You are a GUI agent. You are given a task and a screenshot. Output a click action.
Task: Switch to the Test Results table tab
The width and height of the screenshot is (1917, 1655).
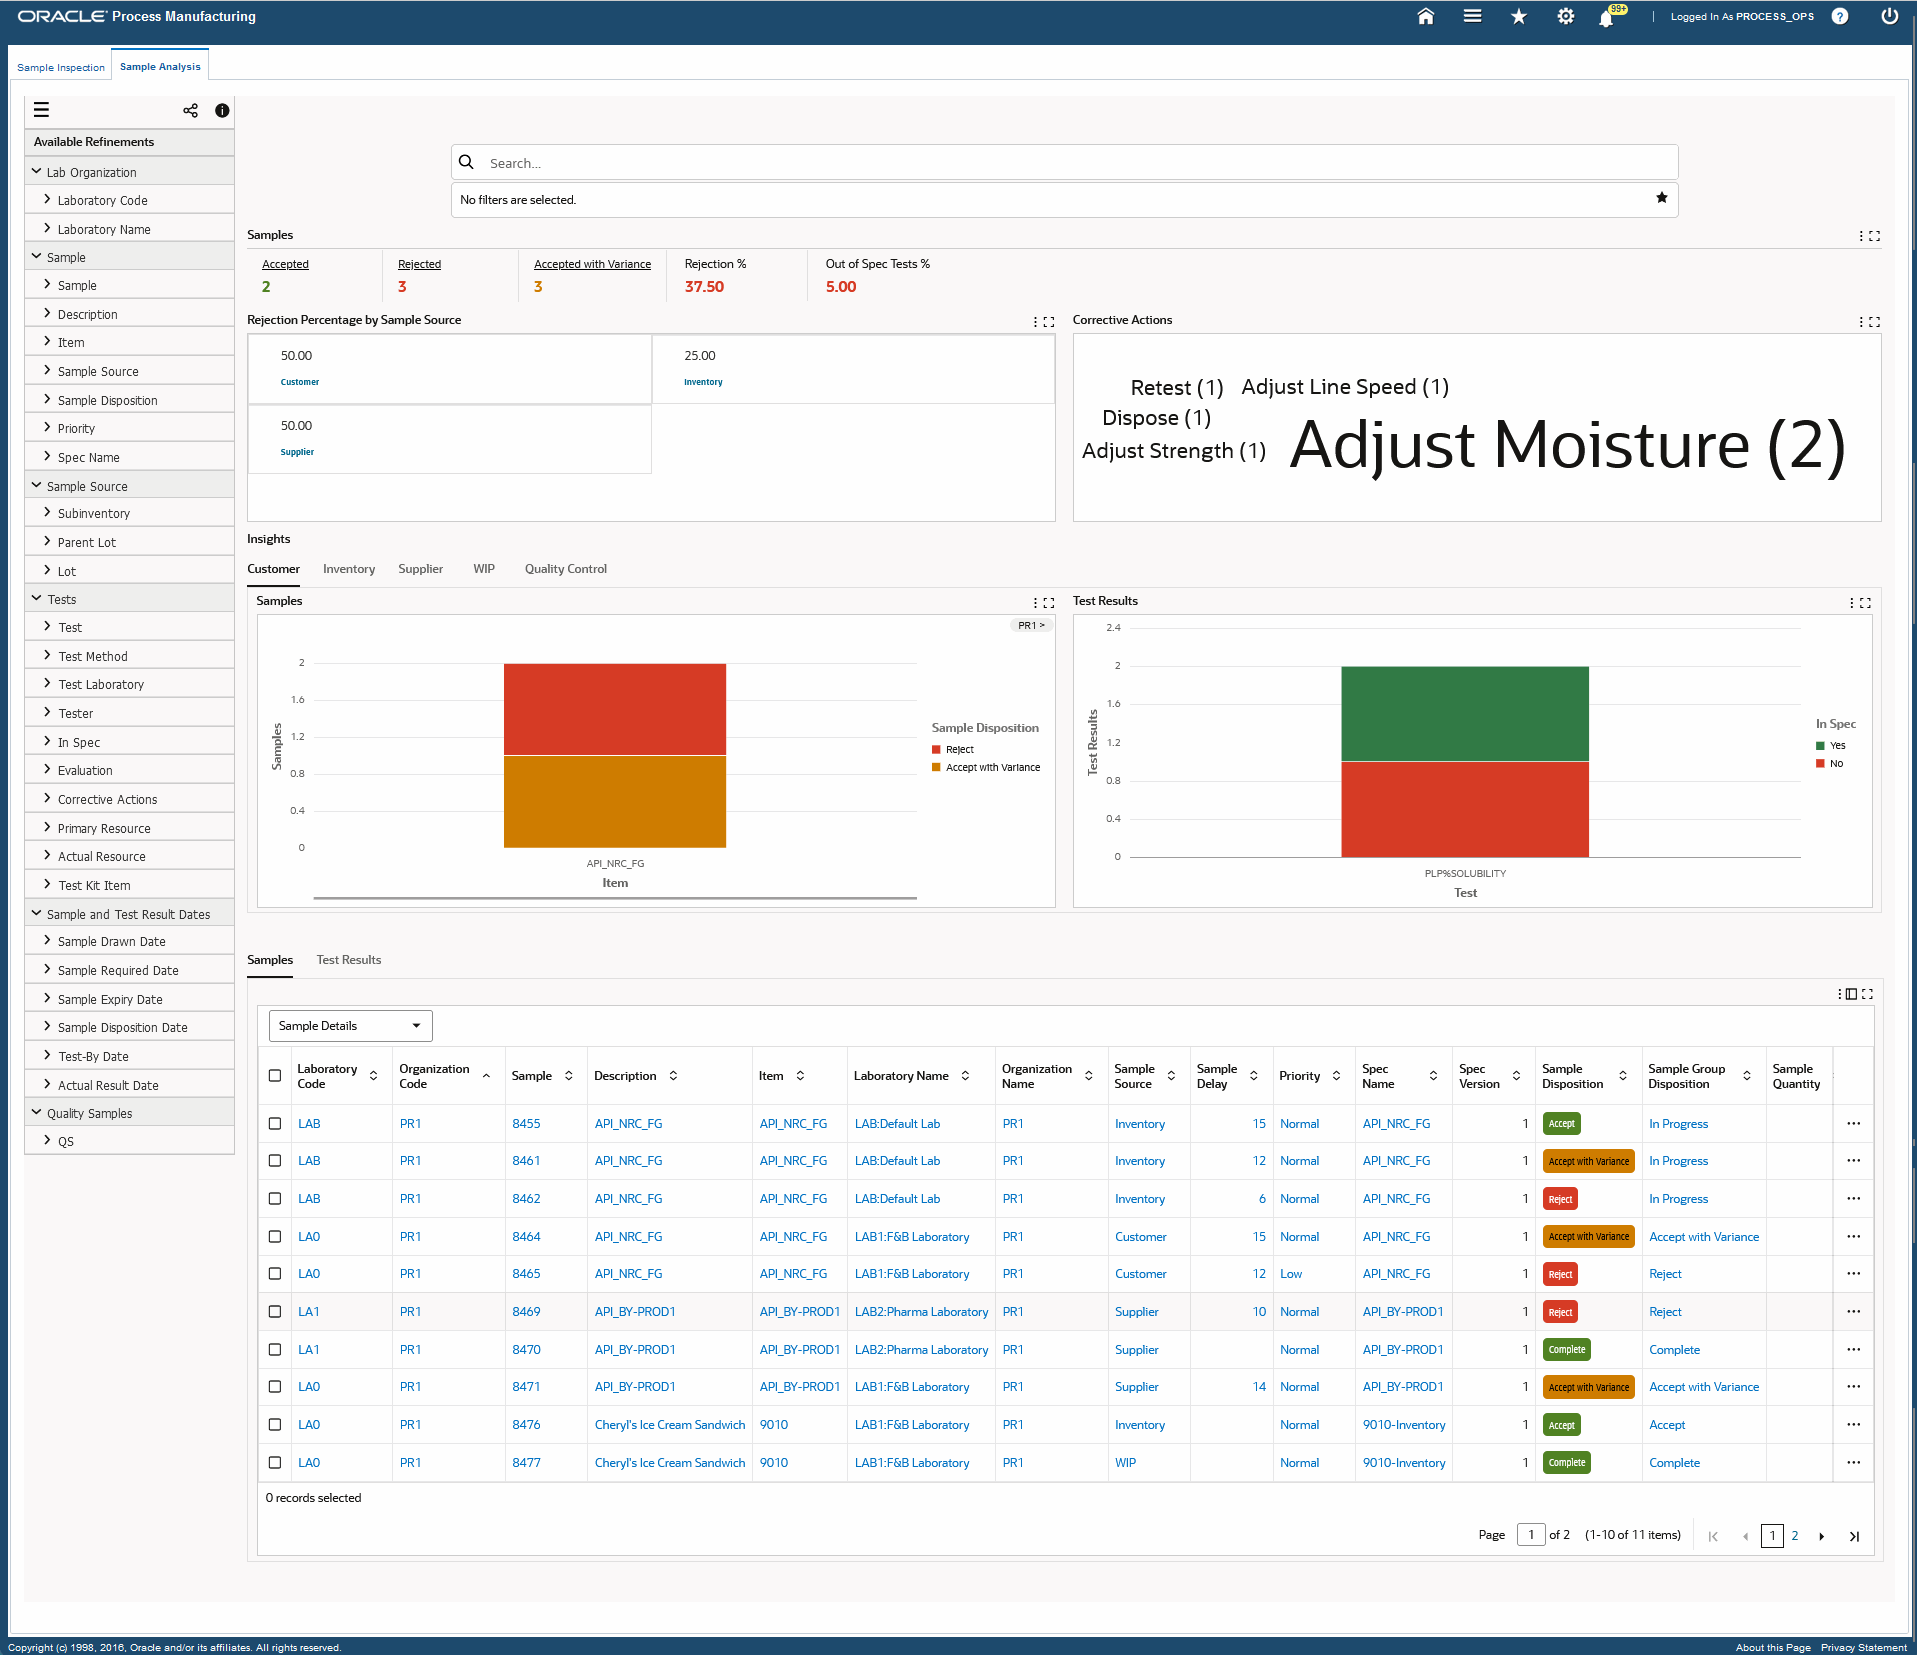(x=349, y=960)
